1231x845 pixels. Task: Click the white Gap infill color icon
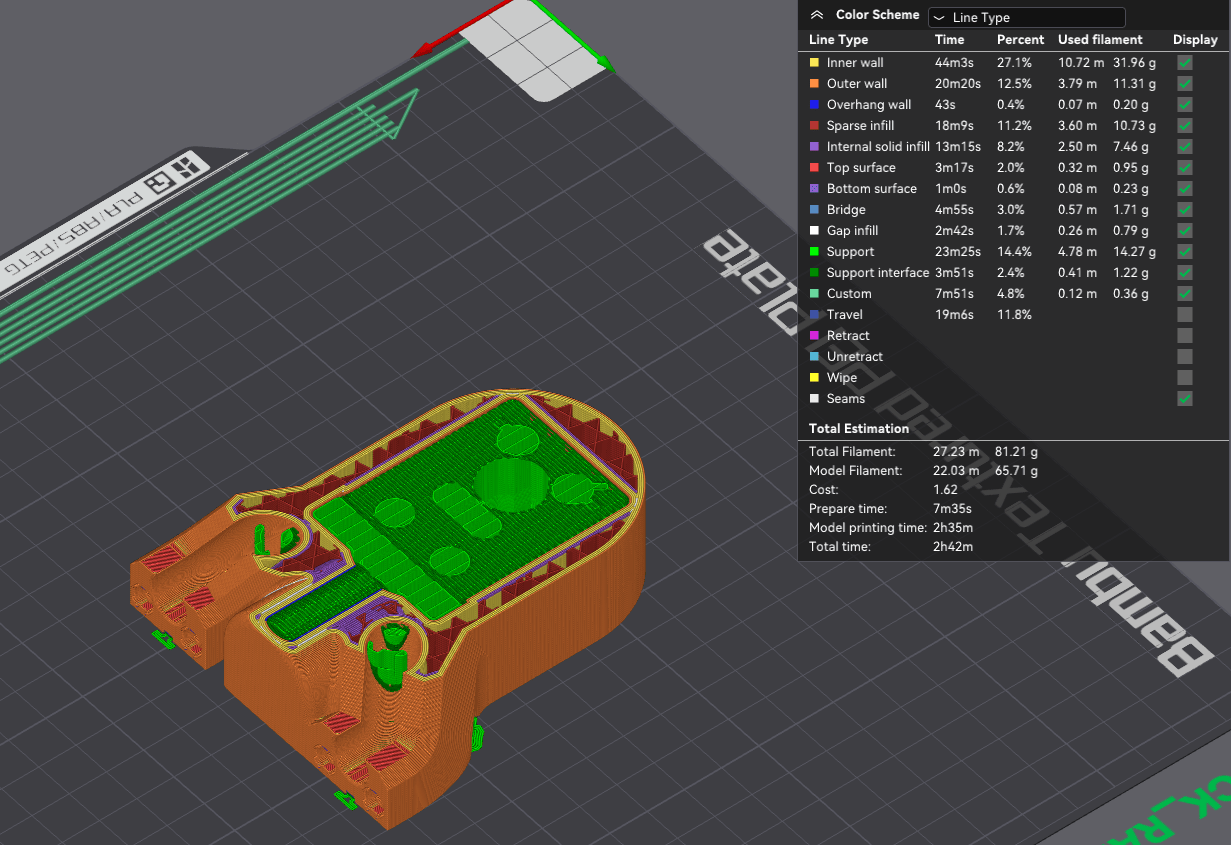[814, 231]
